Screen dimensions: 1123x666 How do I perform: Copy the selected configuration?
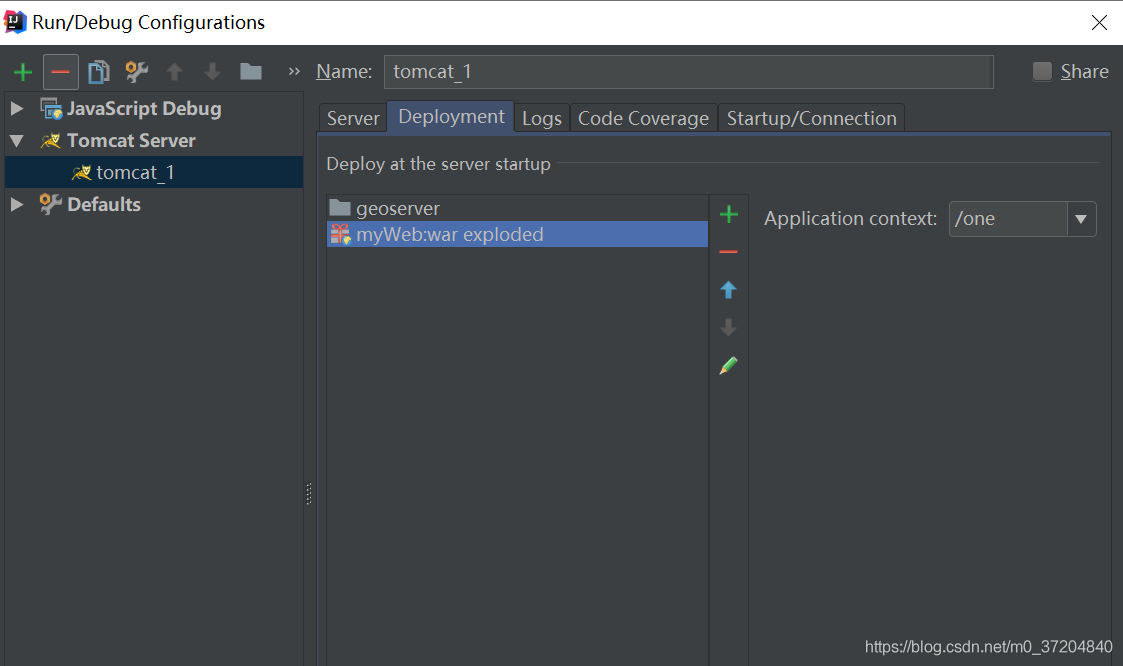[98, 72]
